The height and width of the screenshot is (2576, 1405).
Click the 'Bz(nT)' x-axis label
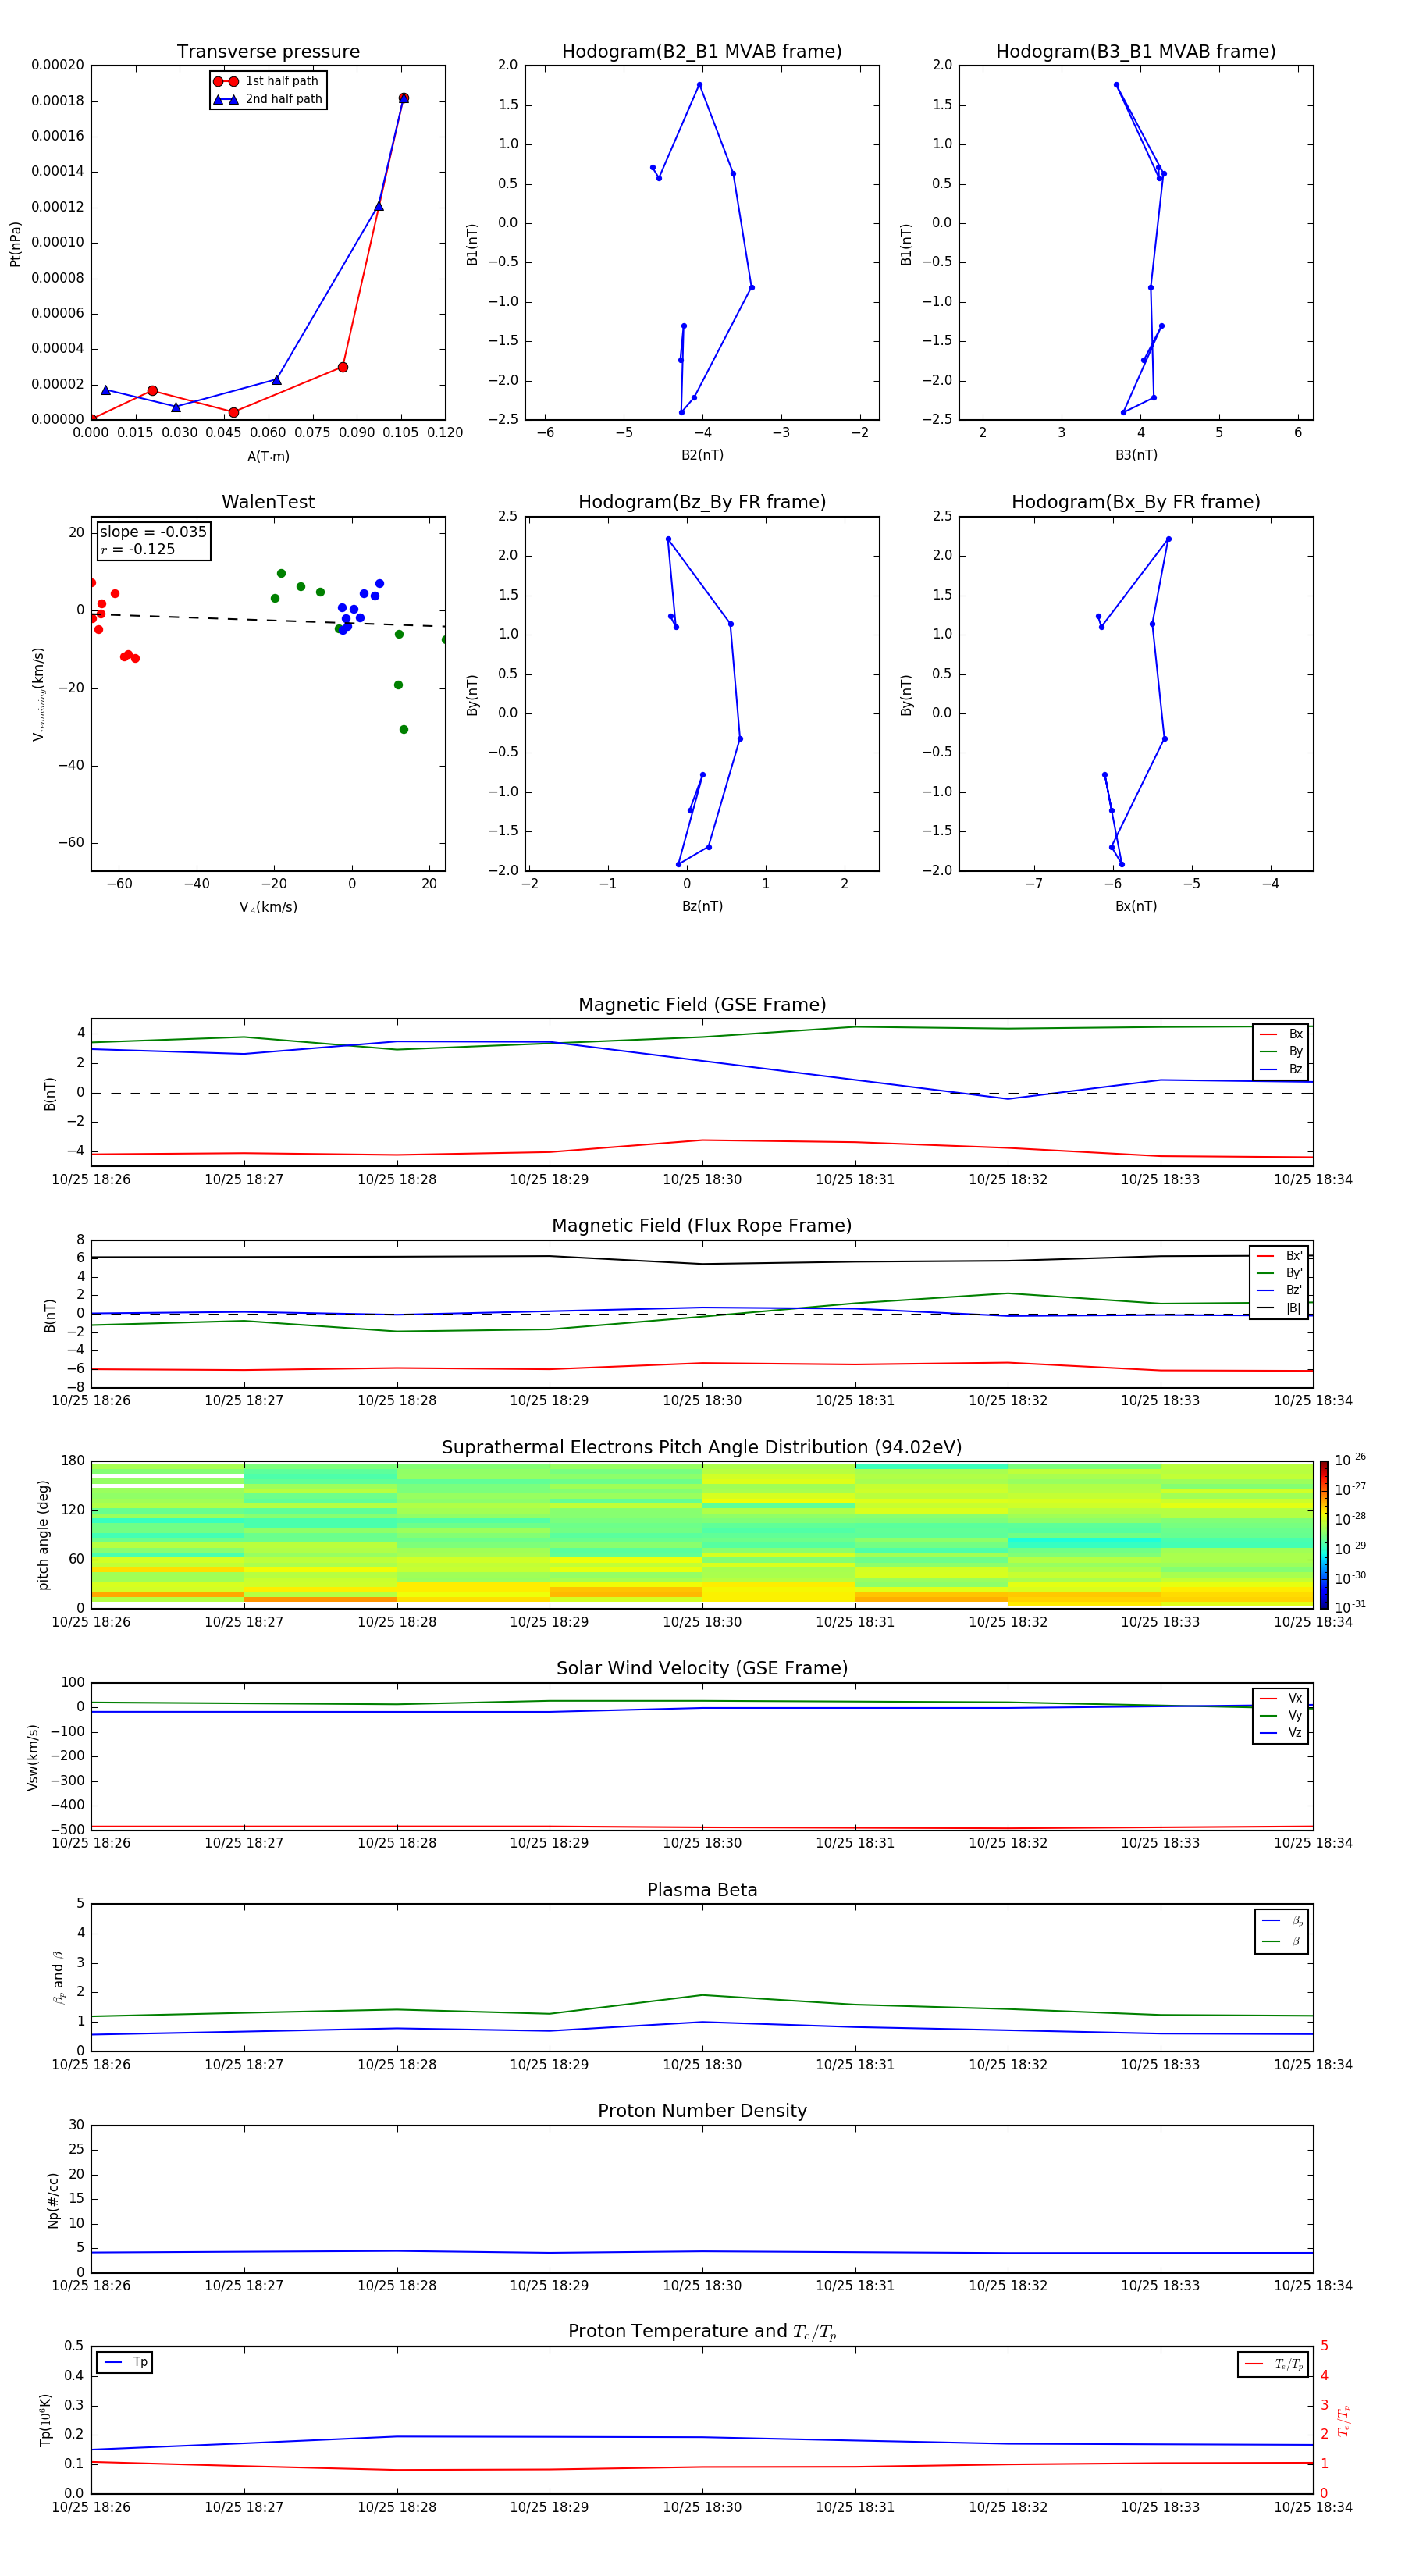(x=702, y=907)
